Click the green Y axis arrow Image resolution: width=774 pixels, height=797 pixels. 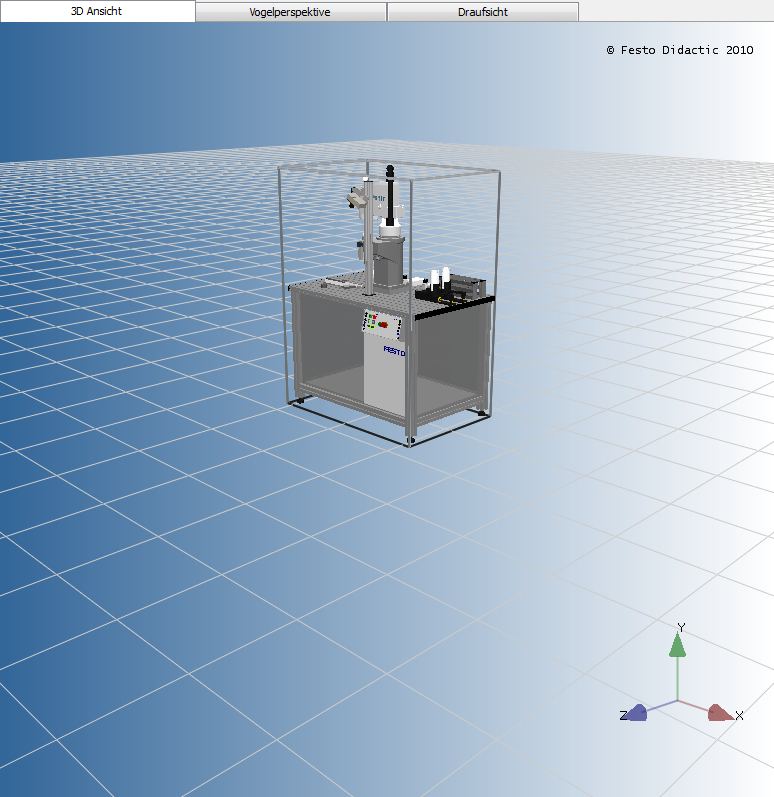coord(677,645)
